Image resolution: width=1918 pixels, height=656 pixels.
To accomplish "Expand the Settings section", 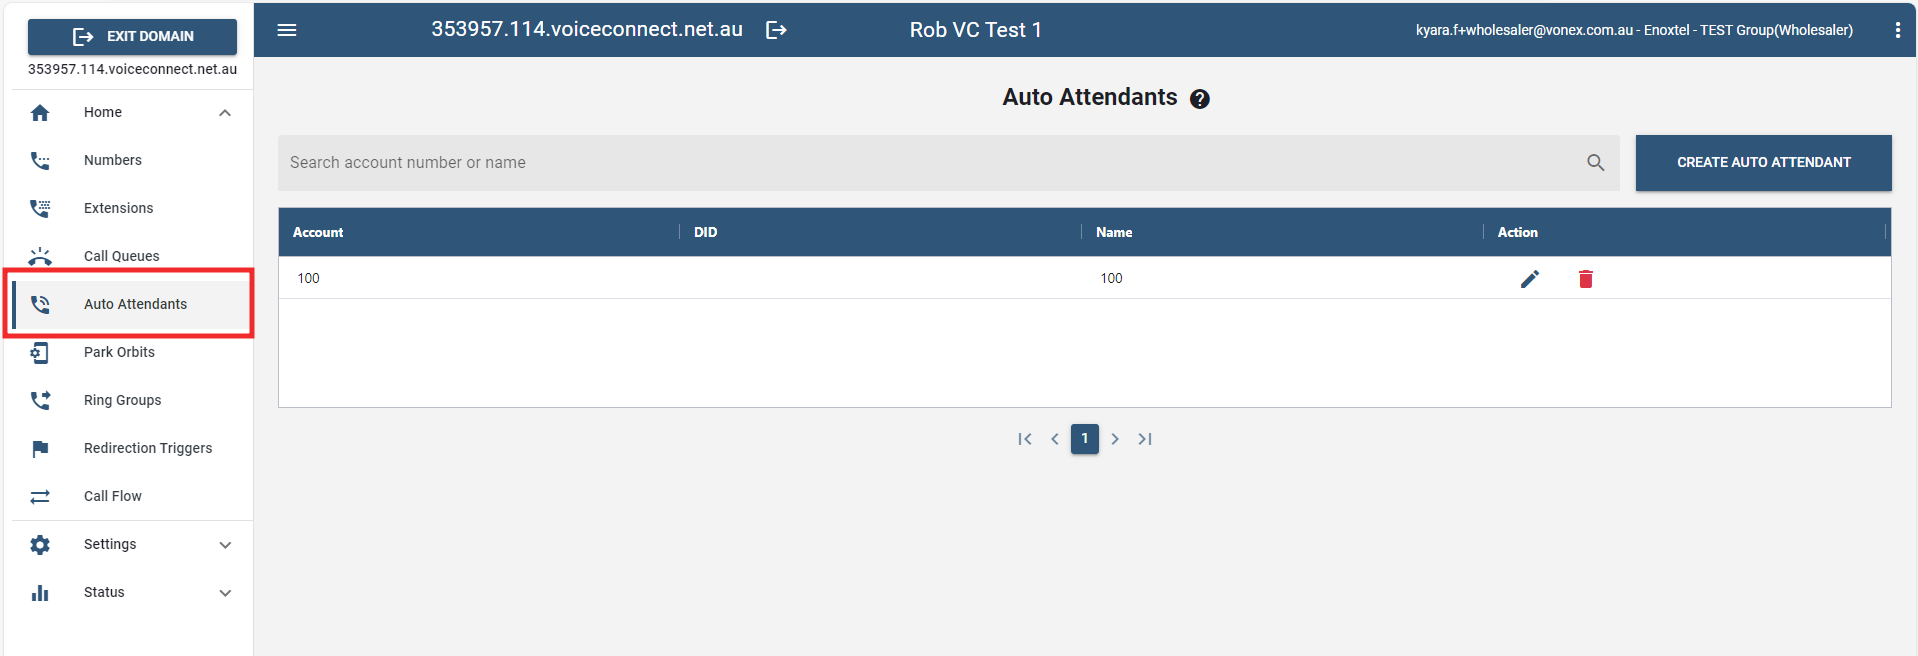I will [225, 545].
